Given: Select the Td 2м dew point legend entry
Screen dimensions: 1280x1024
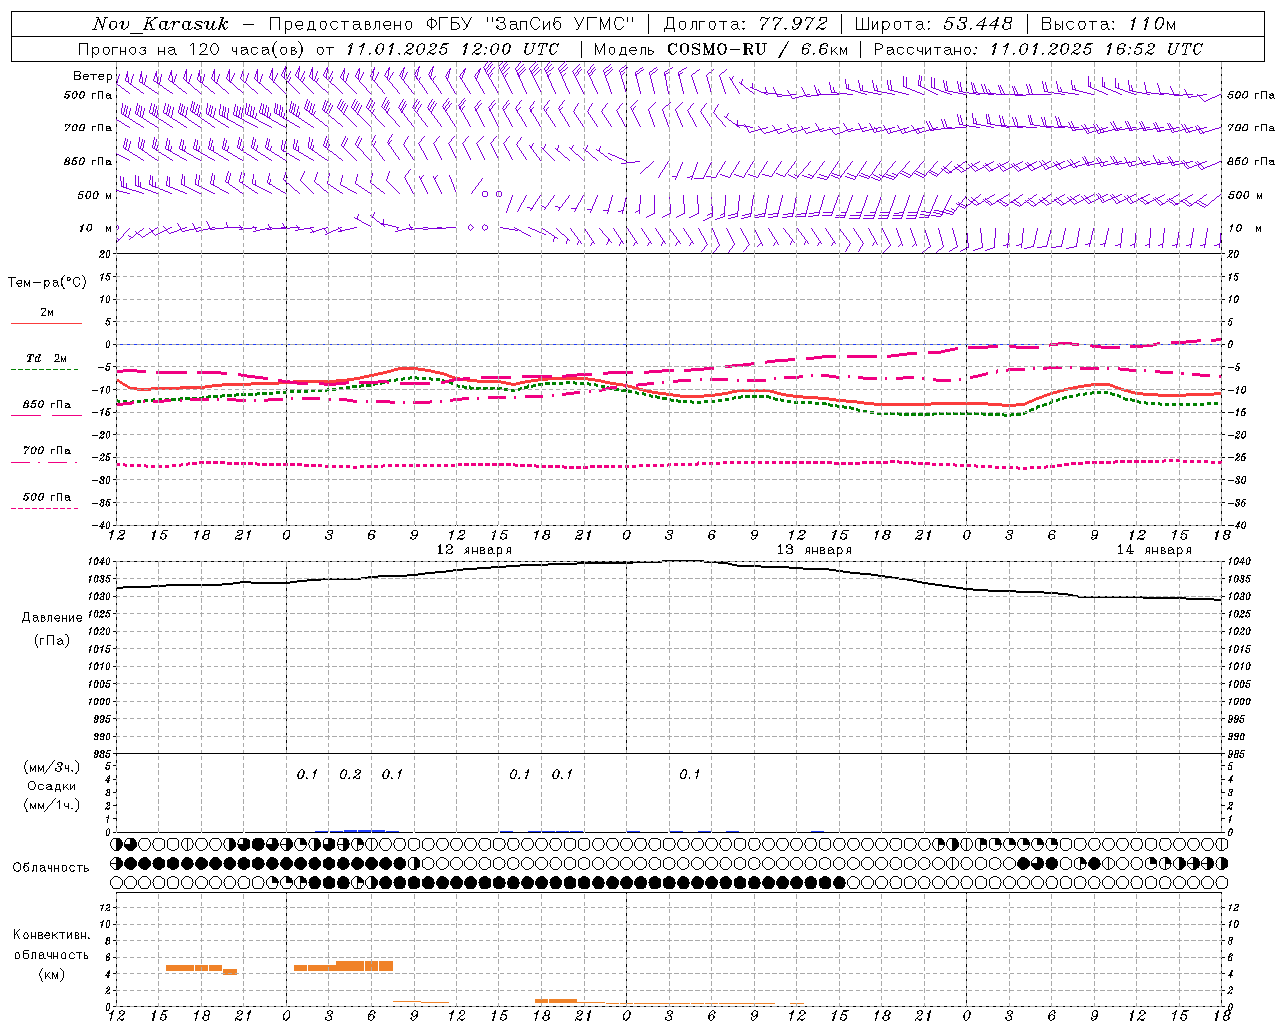Looking at the screenshot, I should [x=47, y=358].
